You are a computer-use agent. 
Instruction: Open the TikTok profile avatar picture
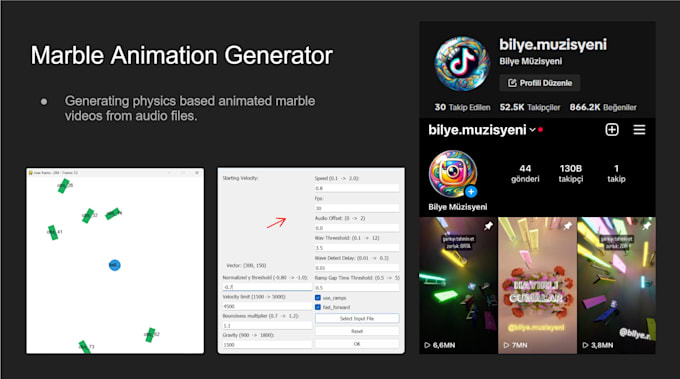point(462,63)
